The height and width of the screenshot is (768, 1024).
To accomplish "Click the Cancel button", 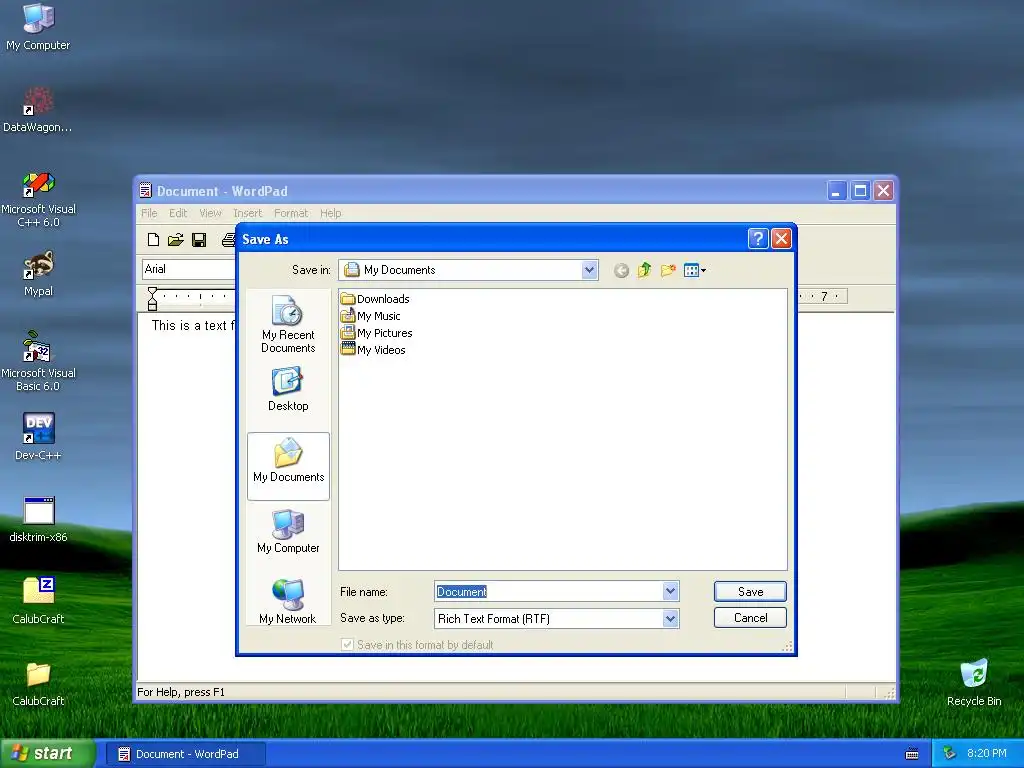I will (750, 618).
